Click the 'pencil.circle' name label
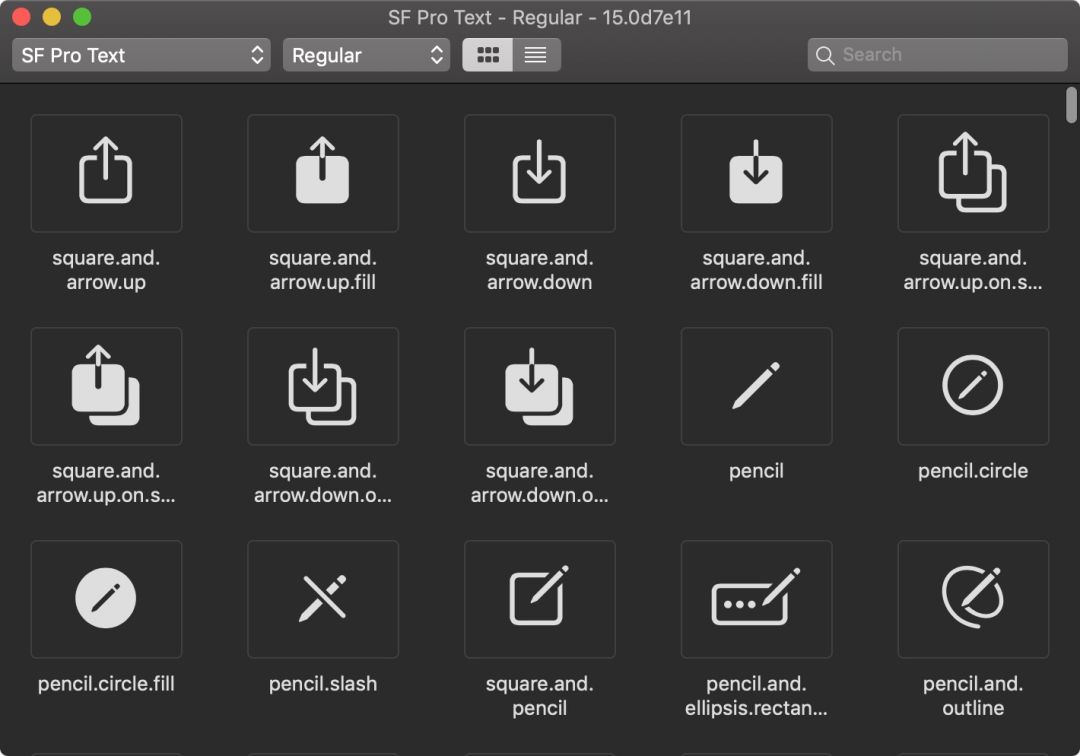This screenshot has width=1080, height=756. coord(973,471)
